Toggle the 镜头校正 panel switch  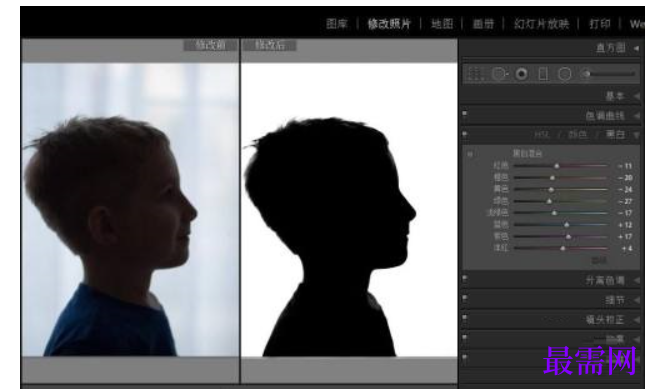pos(465,318)
